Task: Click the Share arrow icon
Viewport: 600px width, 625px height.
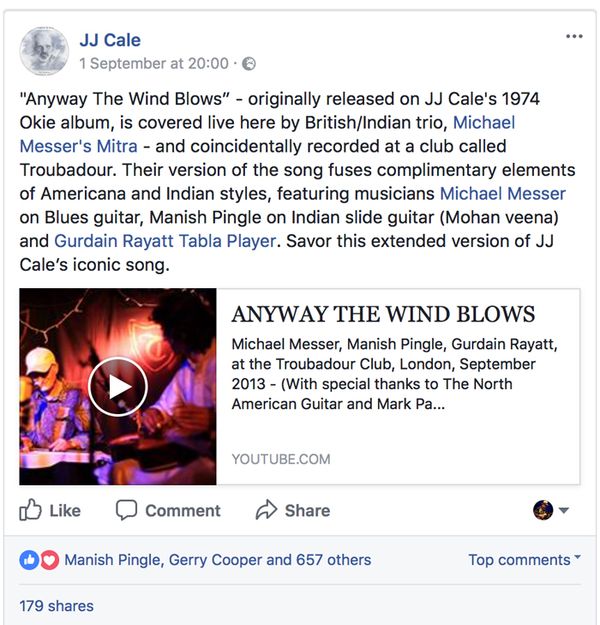Action: pyautogui.click(x=266, y=510)
